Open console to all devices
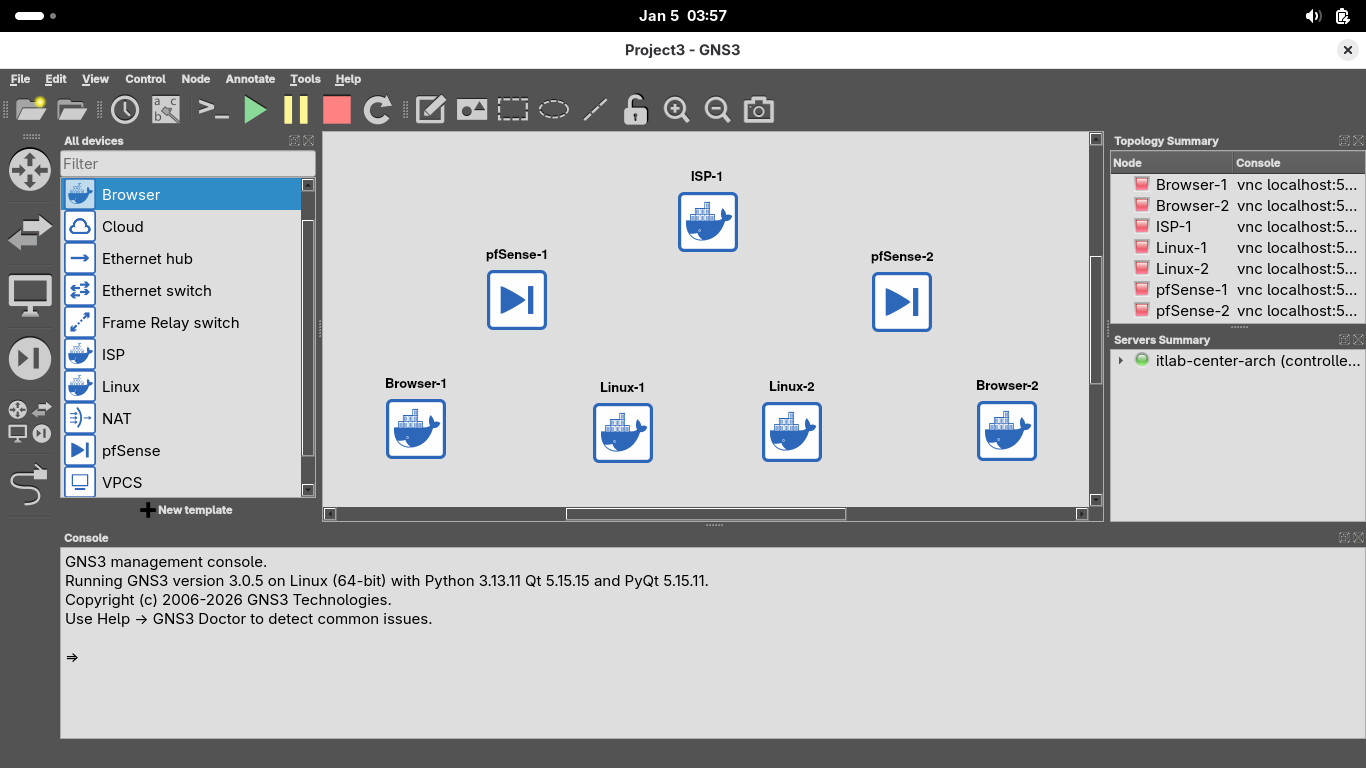1366x768 pixels. 213,110
